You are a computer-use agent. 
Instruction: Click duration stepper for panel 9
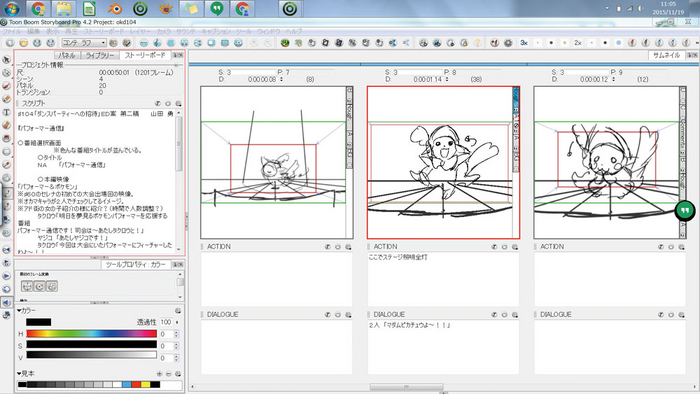click(614, 79)
